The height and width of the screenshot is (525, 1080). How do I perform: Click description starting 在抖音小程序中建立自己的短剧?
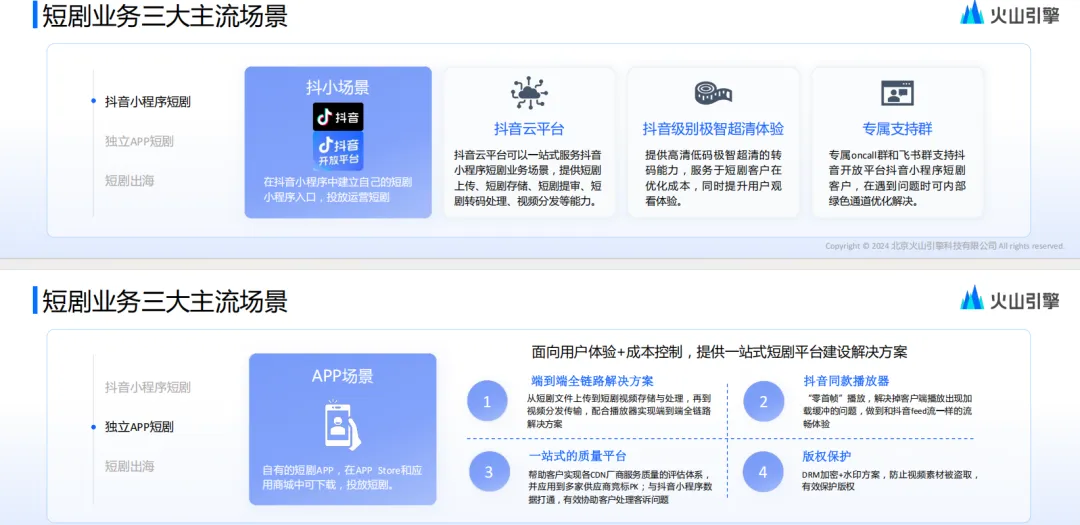pyautogui.click(x=338, y=190)
